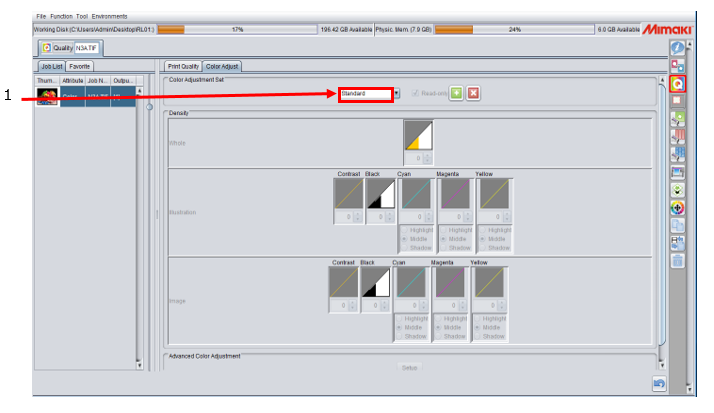
Task: Open the job information icon in sidebar
Action: point(677,48)
